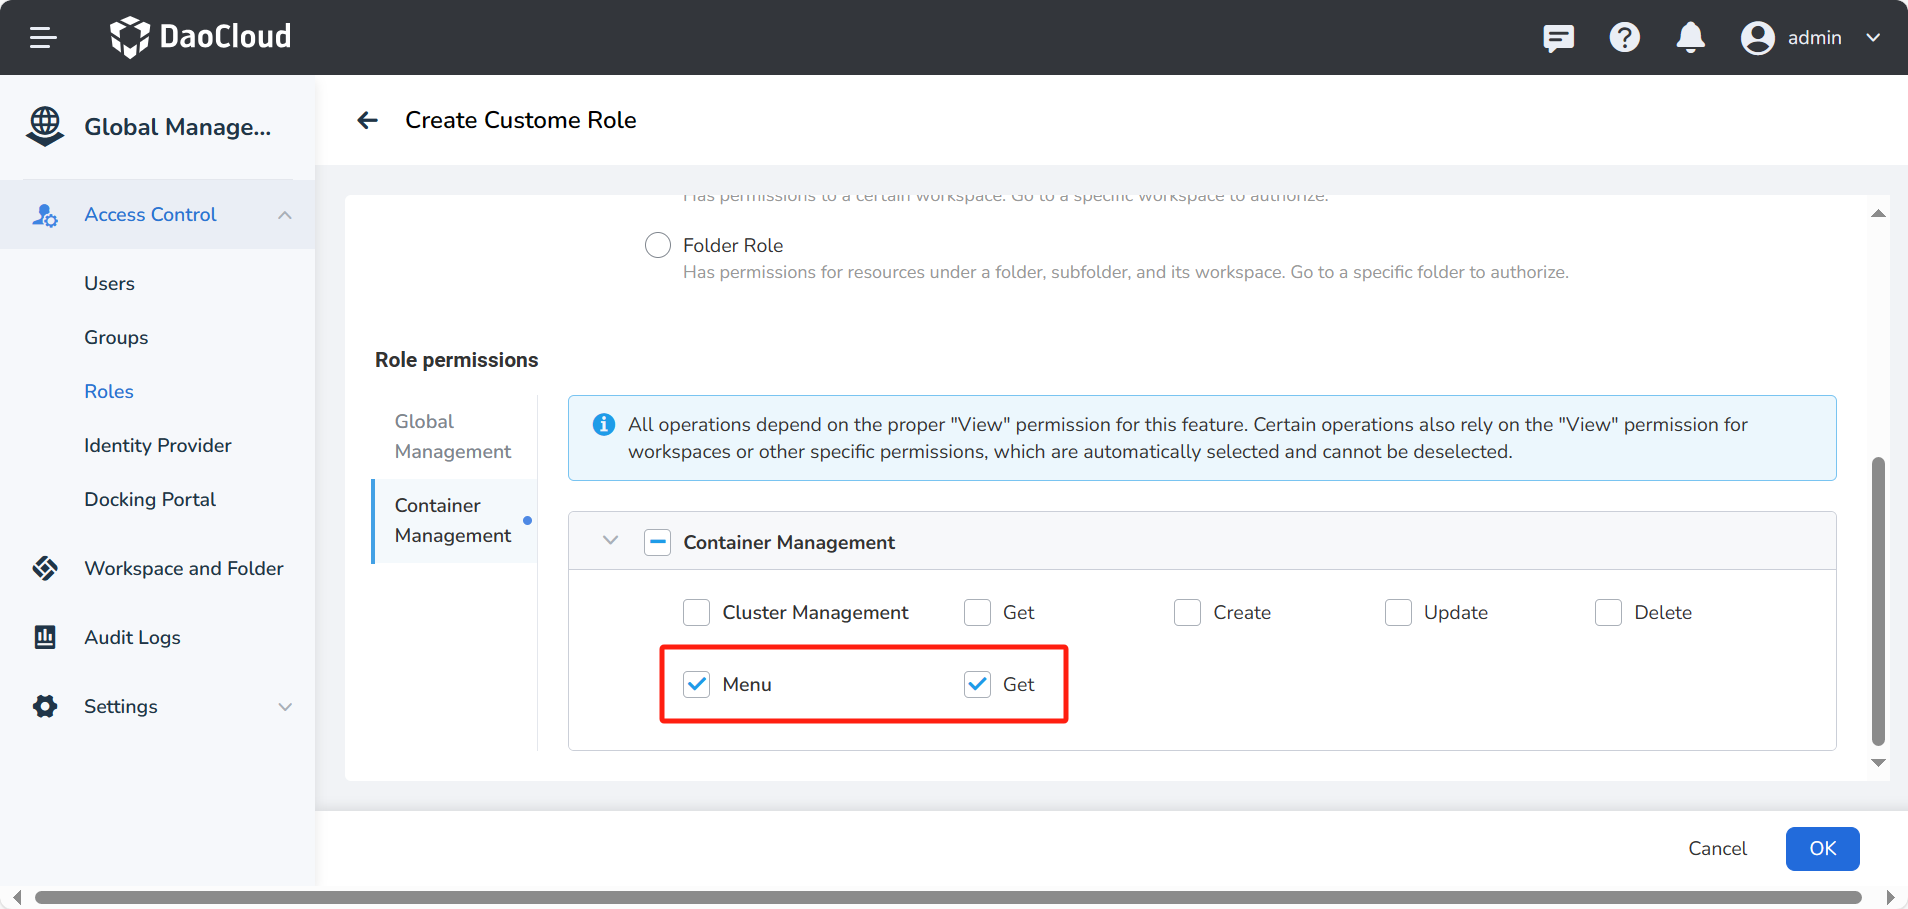Check the Create permission checkbox
1908x909 pixels.
click(1187, 612)
